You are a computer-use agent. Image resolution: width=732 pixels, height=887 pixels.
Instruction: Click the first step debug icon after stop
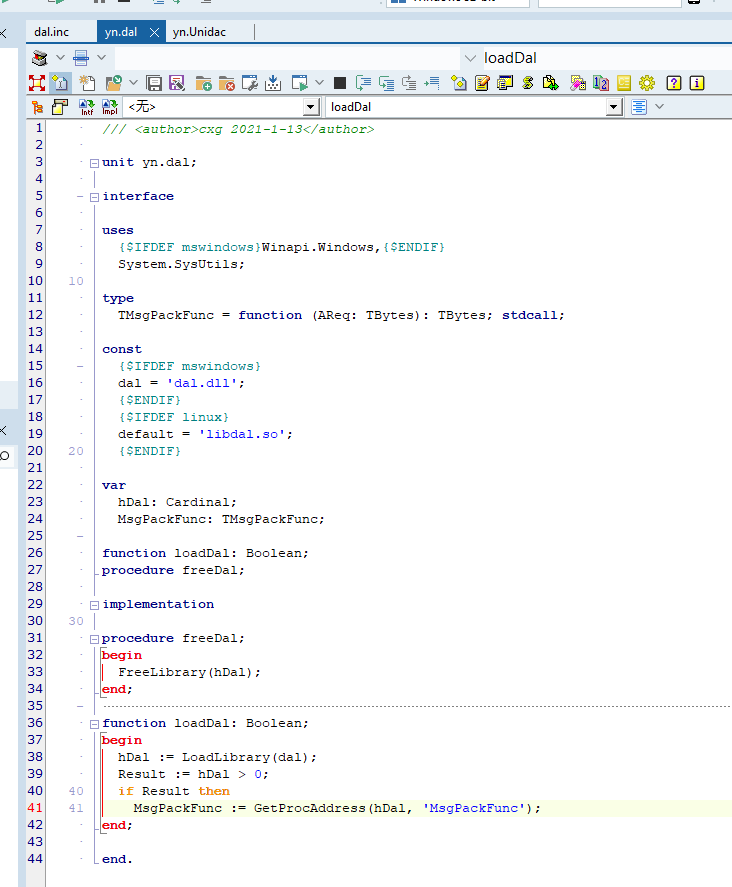[x=363, y=83]
